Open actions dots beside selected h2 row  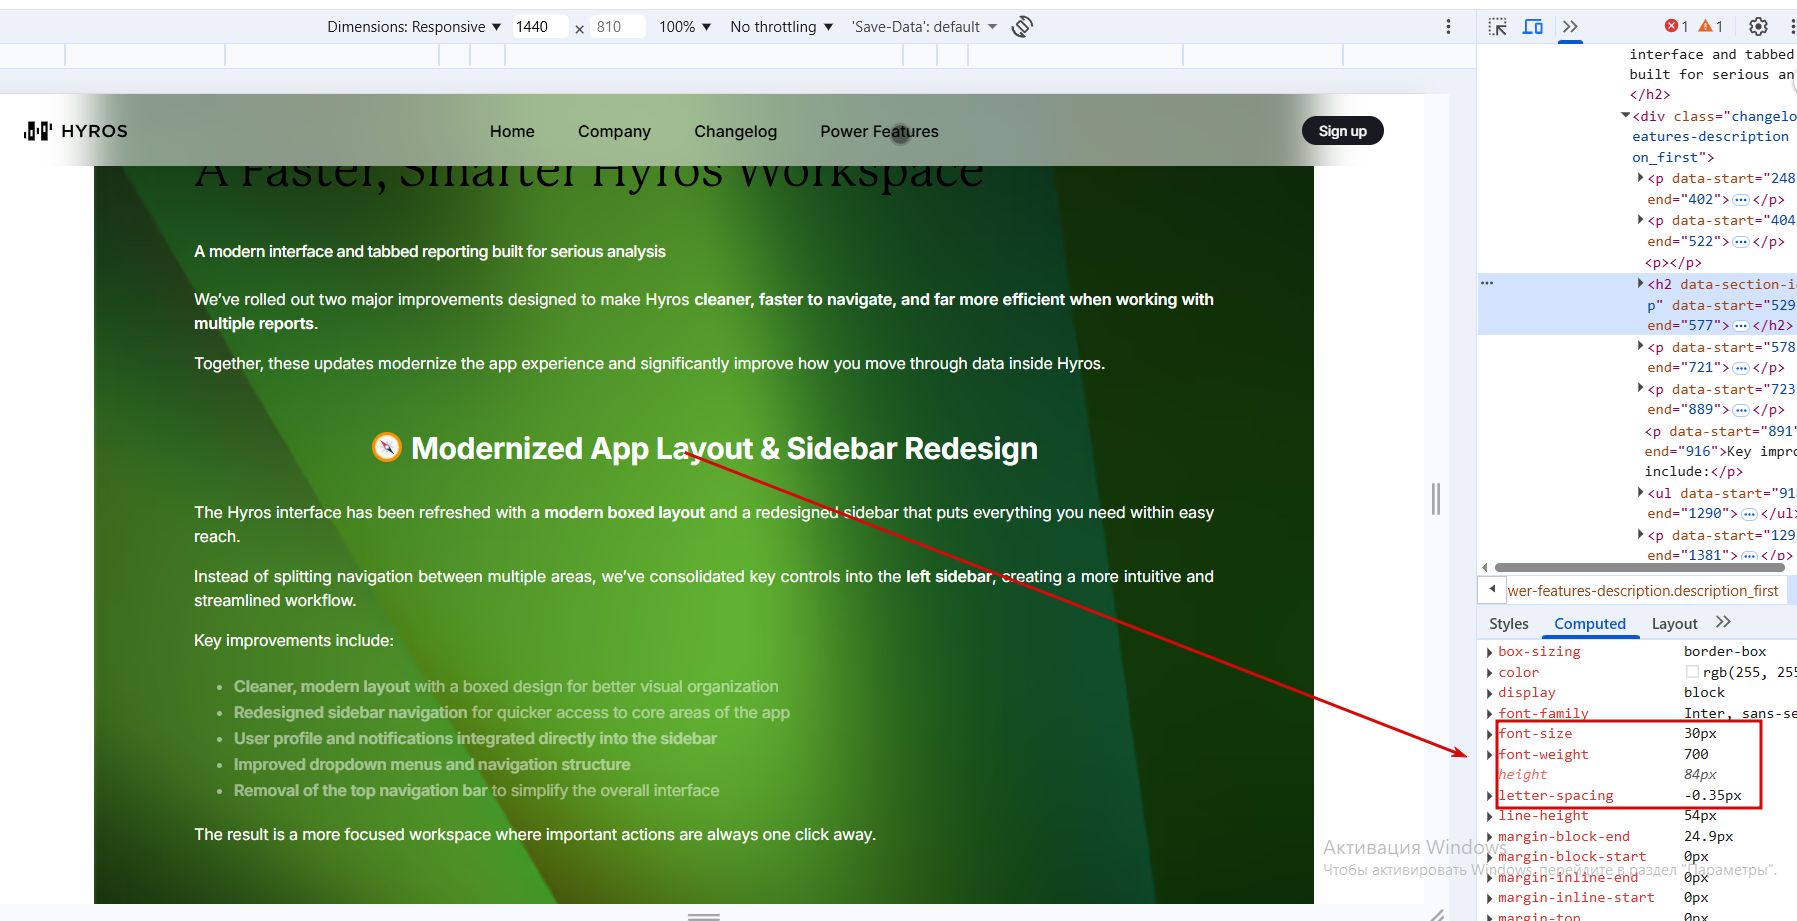[x=1487, y=283]
